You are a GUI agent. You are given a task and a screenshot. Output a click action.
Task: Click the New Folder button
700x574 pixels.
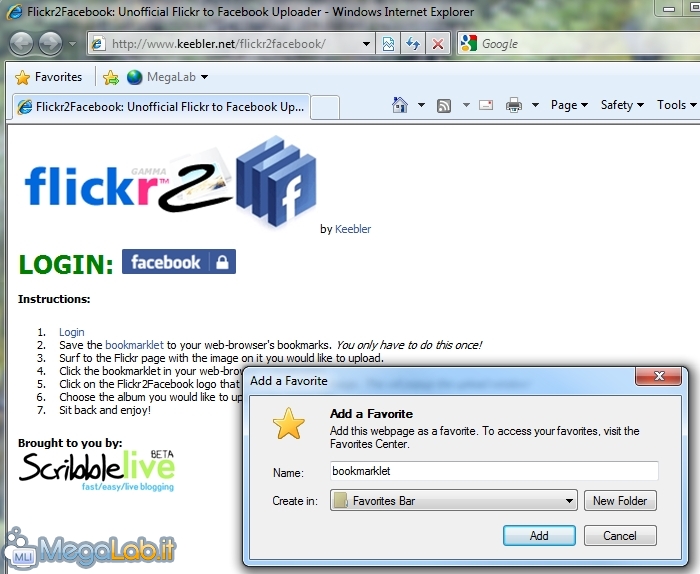(620, 501)
